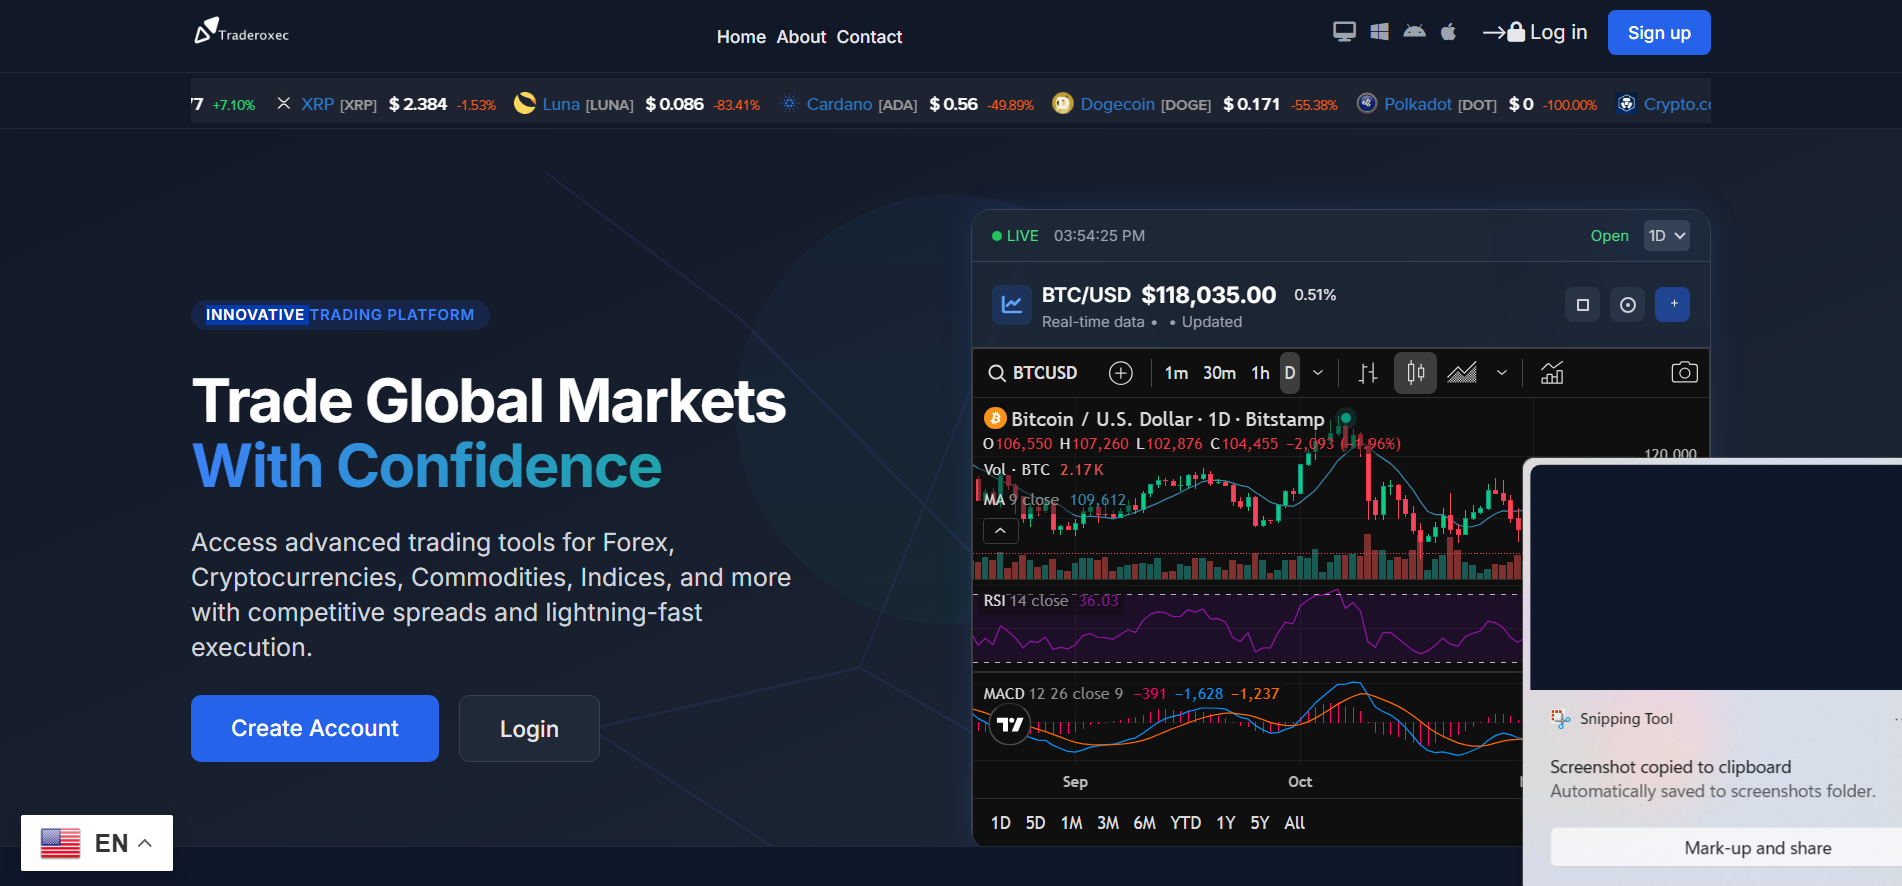1902x886 pixels.
Task: Open the 1D timeframe dropdown
Action: pyautogui.click(x=1667, y=236)
